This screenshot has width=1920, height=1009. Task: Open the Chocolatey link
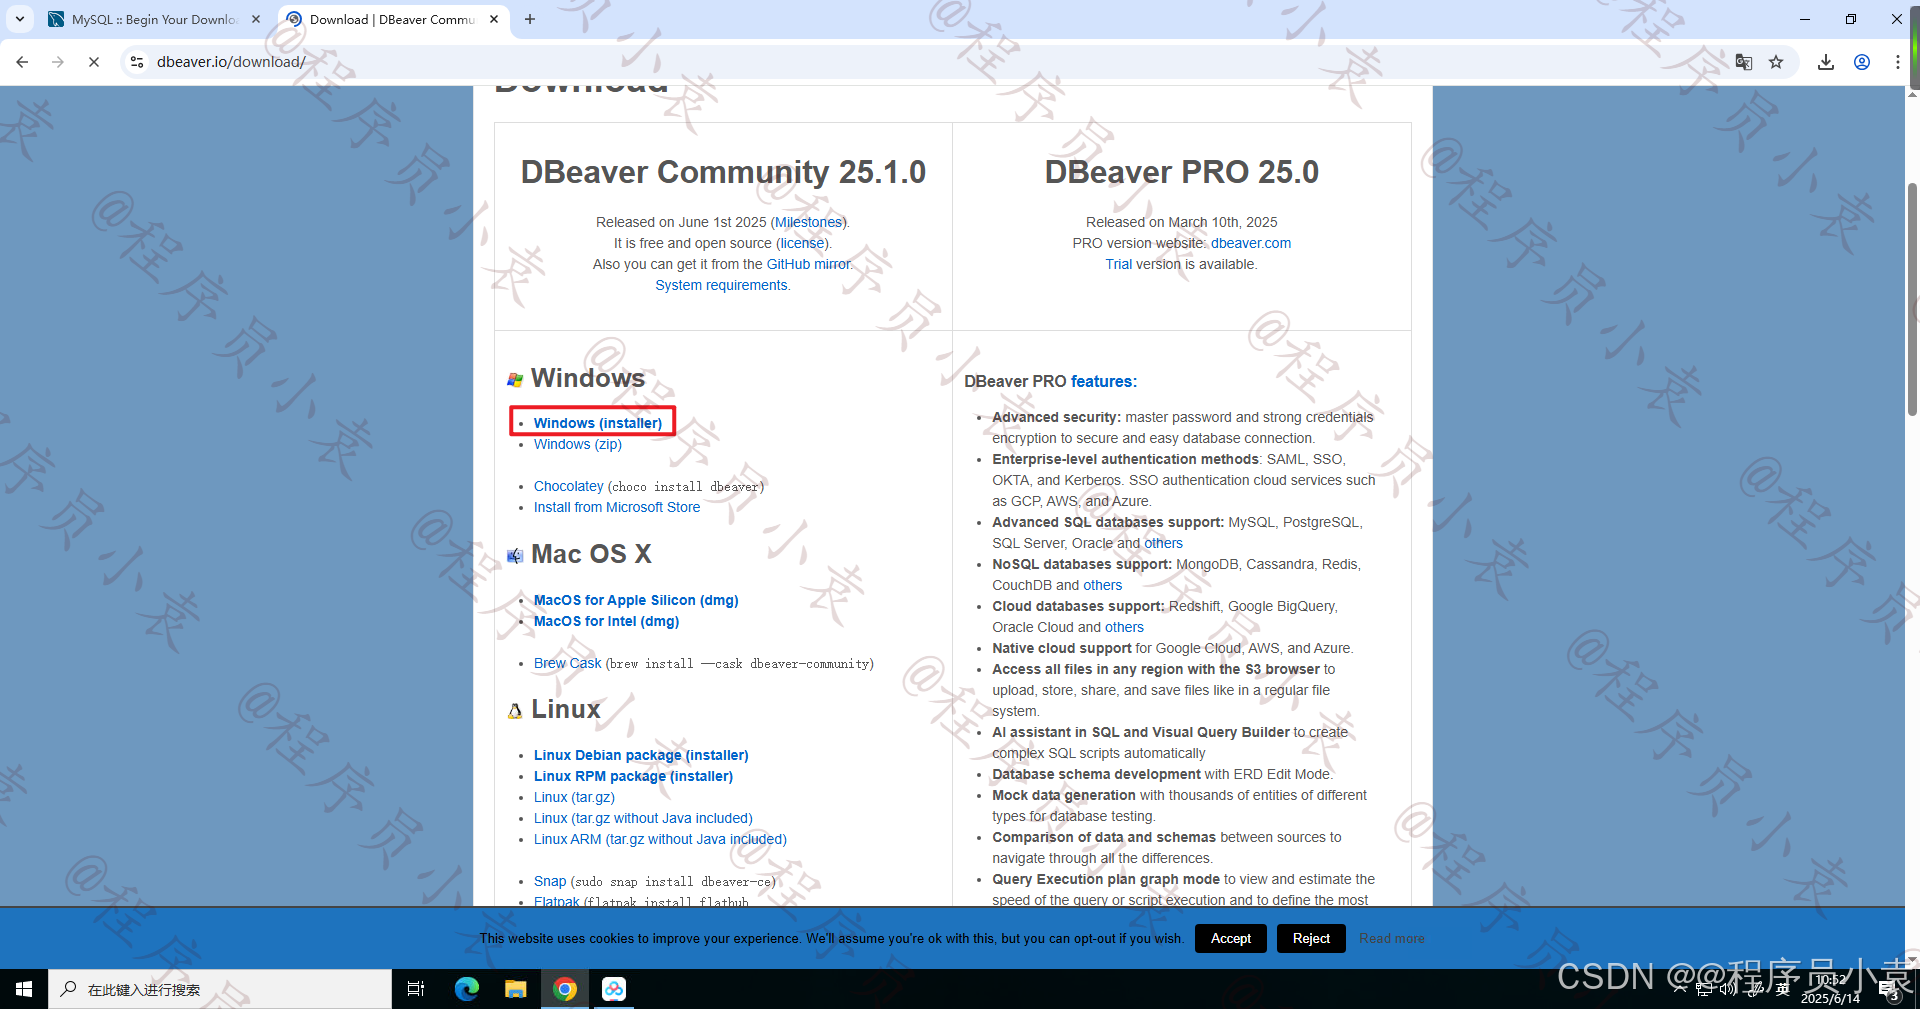568,486
